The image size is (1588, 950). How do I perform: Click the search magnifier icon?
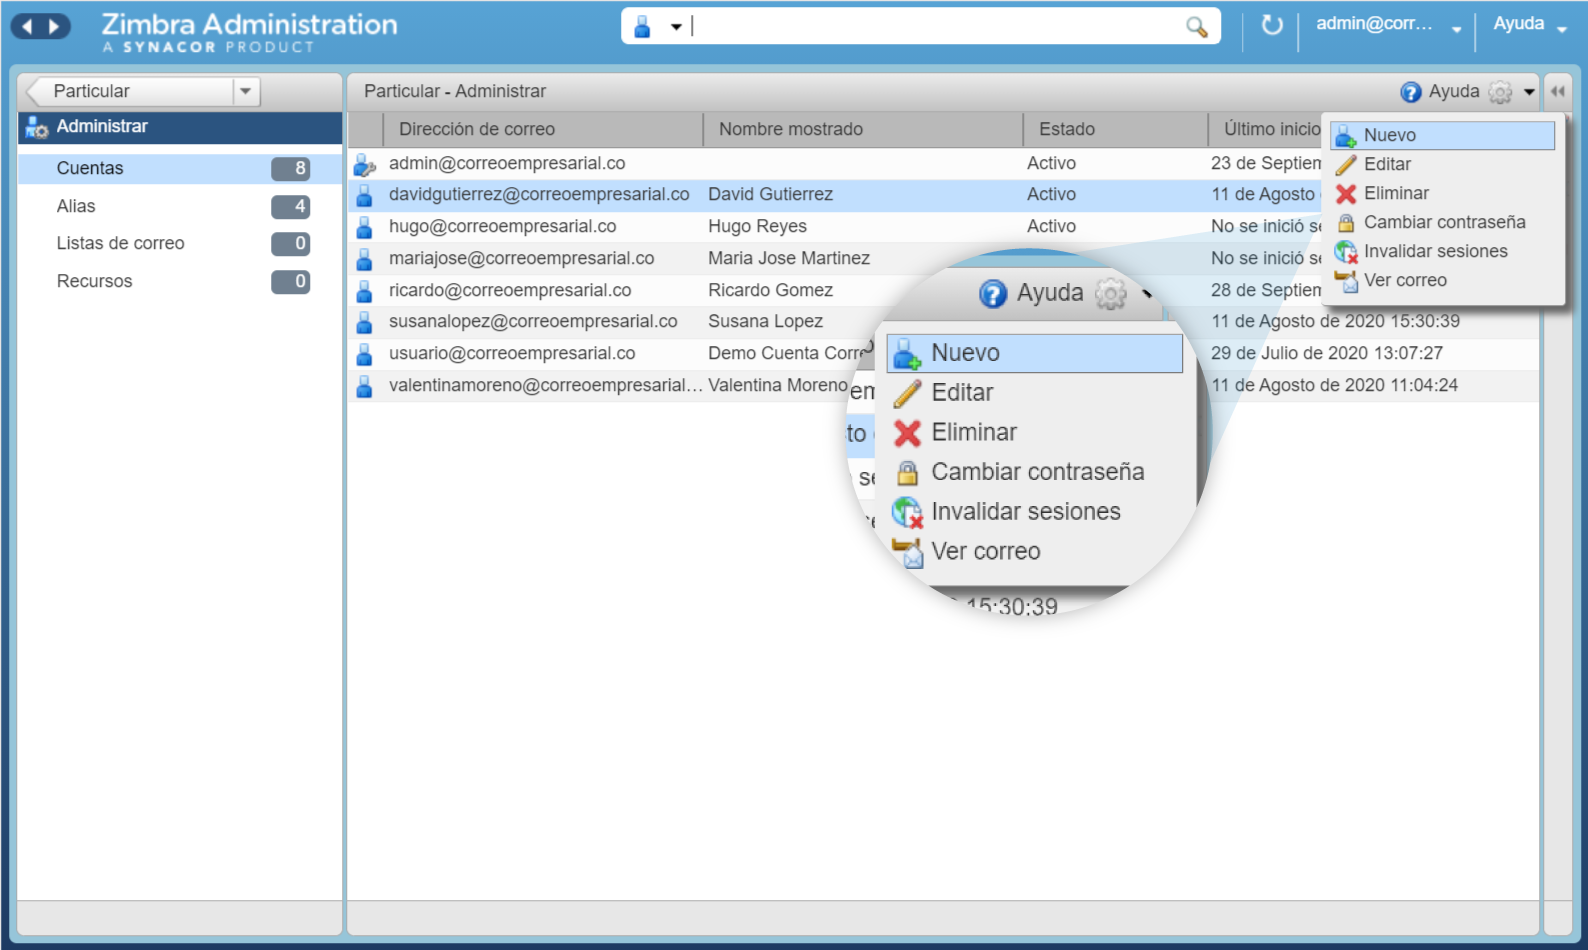click(x=1196, y=27)
